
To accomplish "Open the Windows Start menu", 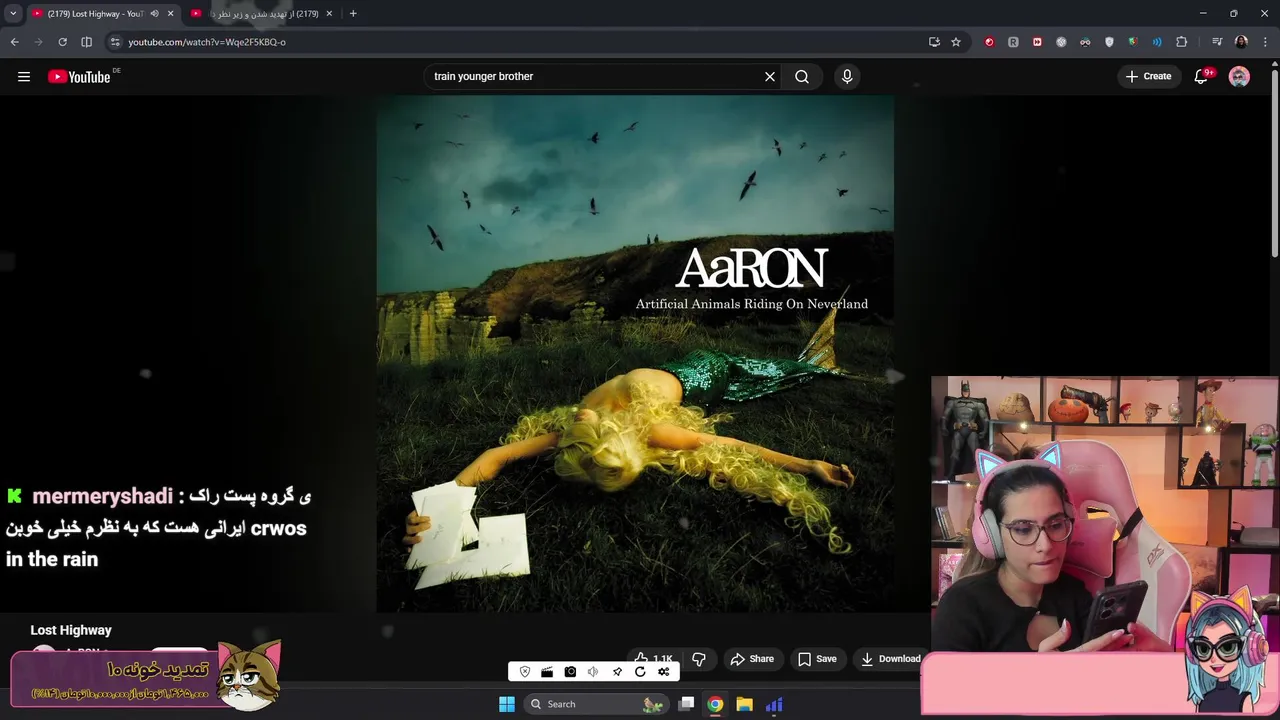I will [x=507, y=704].
